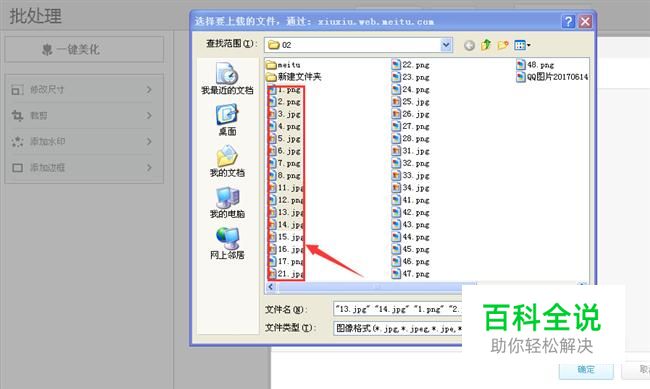Open 我的文档 in places bar
Viewport: 650px width, 389px height.
coord(227,161)
